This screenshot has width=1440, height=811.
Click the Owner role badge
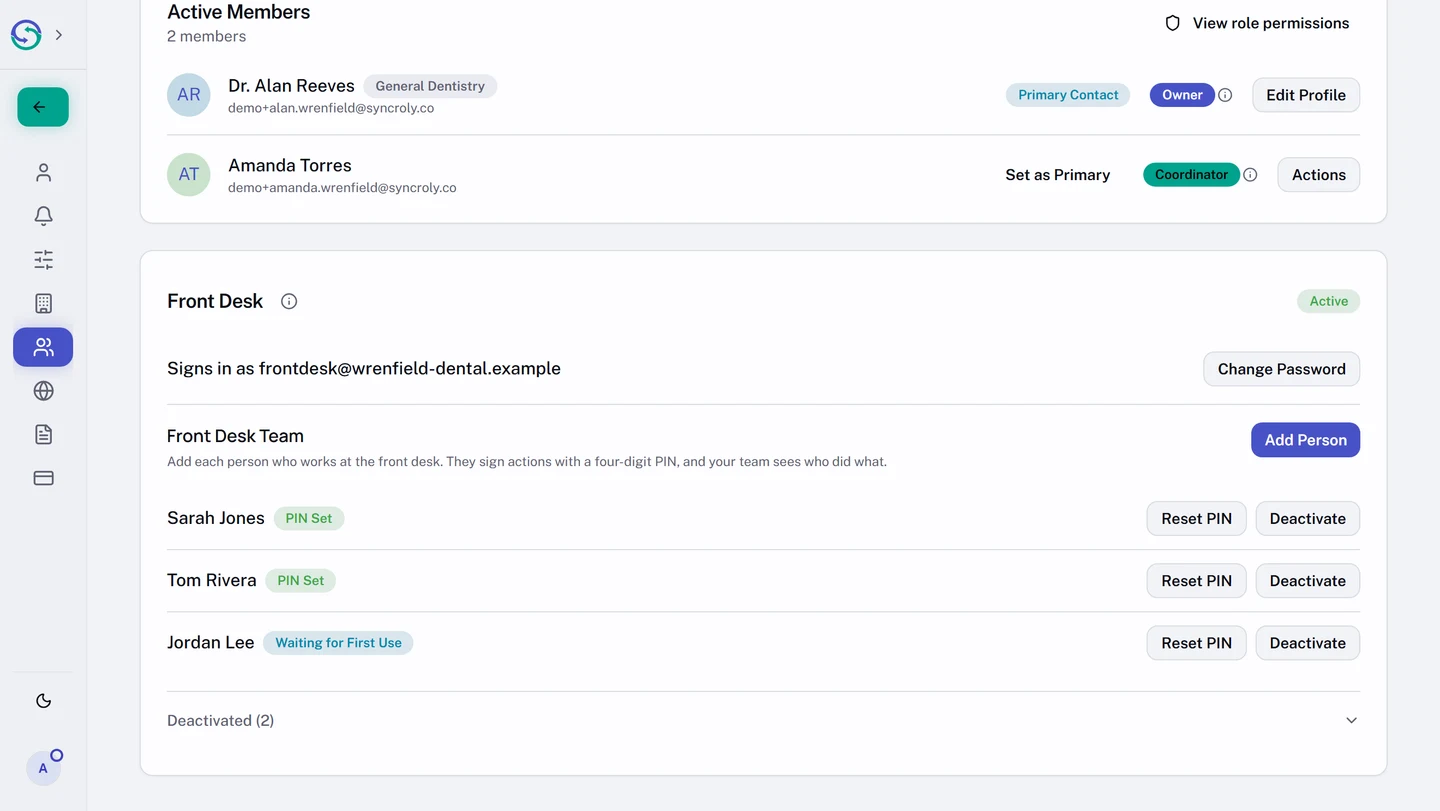[1182, 95]
